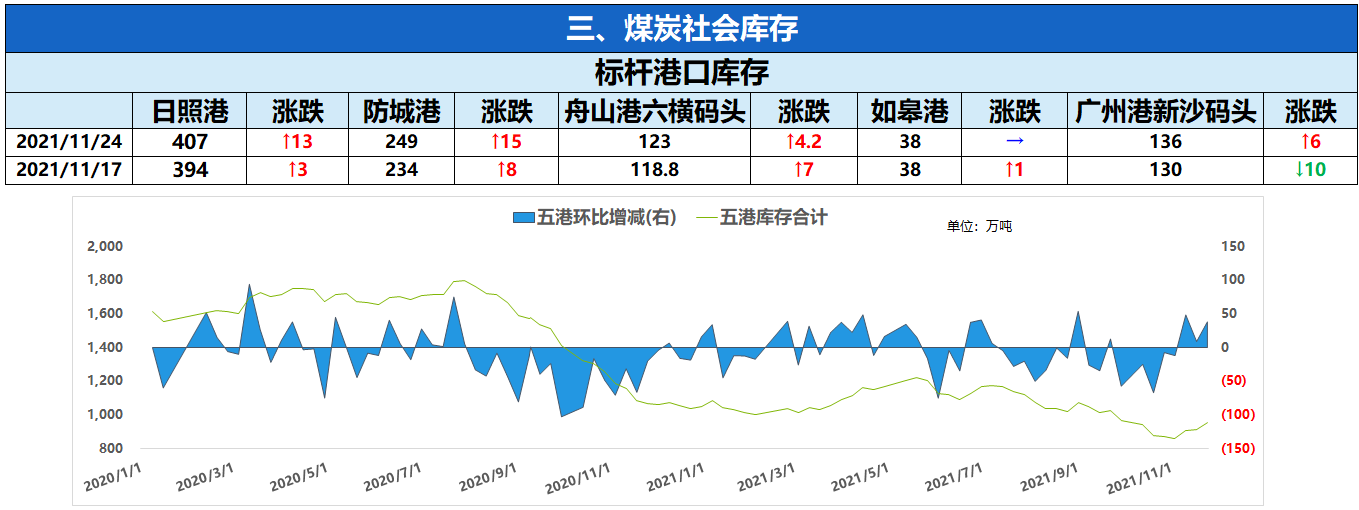Click the 日照港 column header
The width and height of the screenshot is (1359, 510).
coord(190,111)
